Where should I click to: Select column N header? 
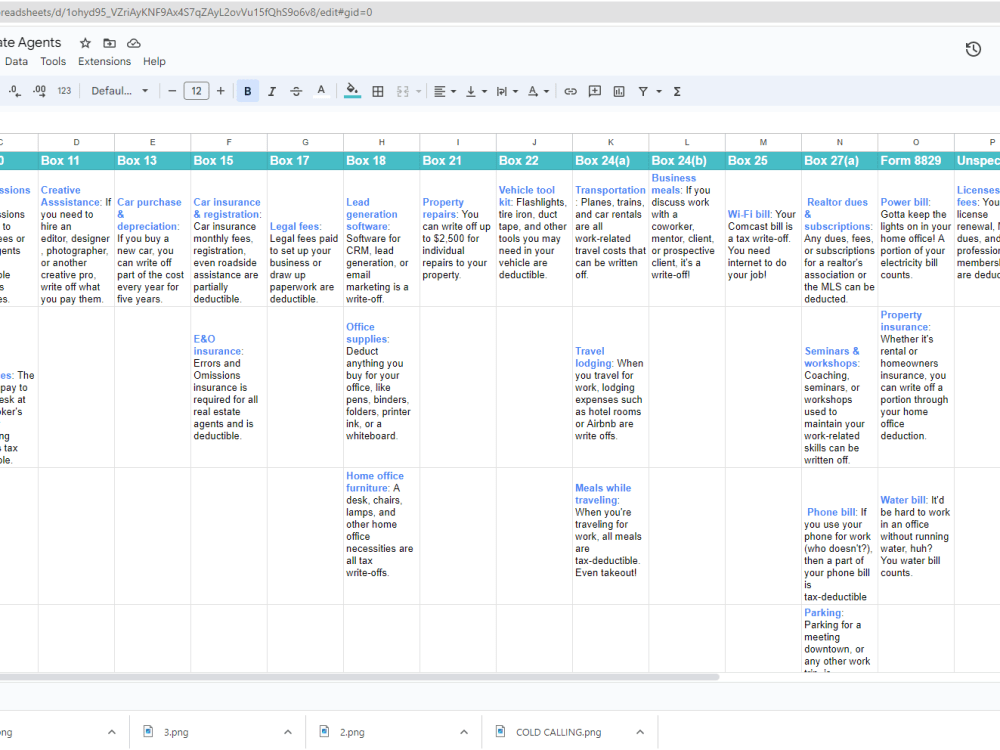839,142
